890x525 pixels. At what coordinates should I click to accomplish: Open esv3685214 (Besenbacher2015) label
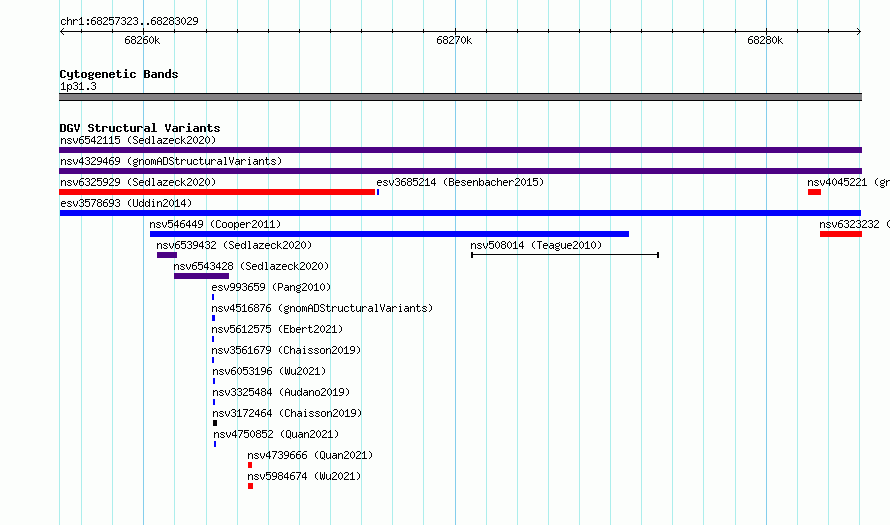(x=460, y=182)
